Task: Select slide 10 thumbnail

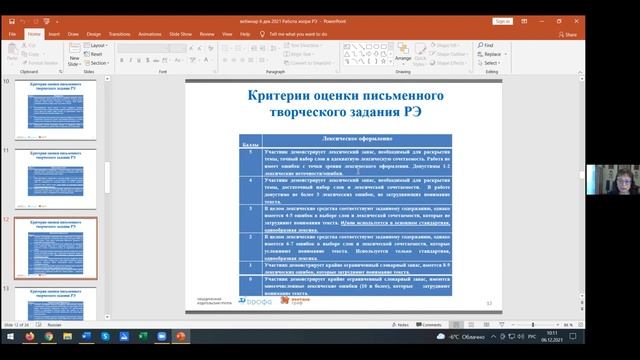Action: tap(56, 110)
